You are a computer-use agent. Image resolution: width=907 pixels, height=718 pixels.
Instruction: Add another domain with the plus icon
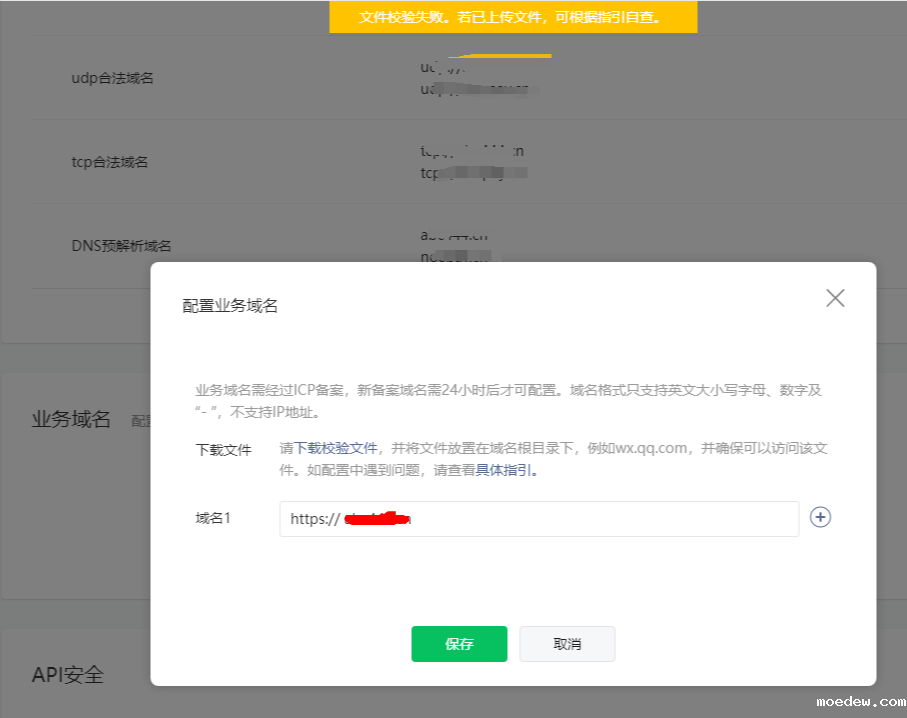(820, 517)
